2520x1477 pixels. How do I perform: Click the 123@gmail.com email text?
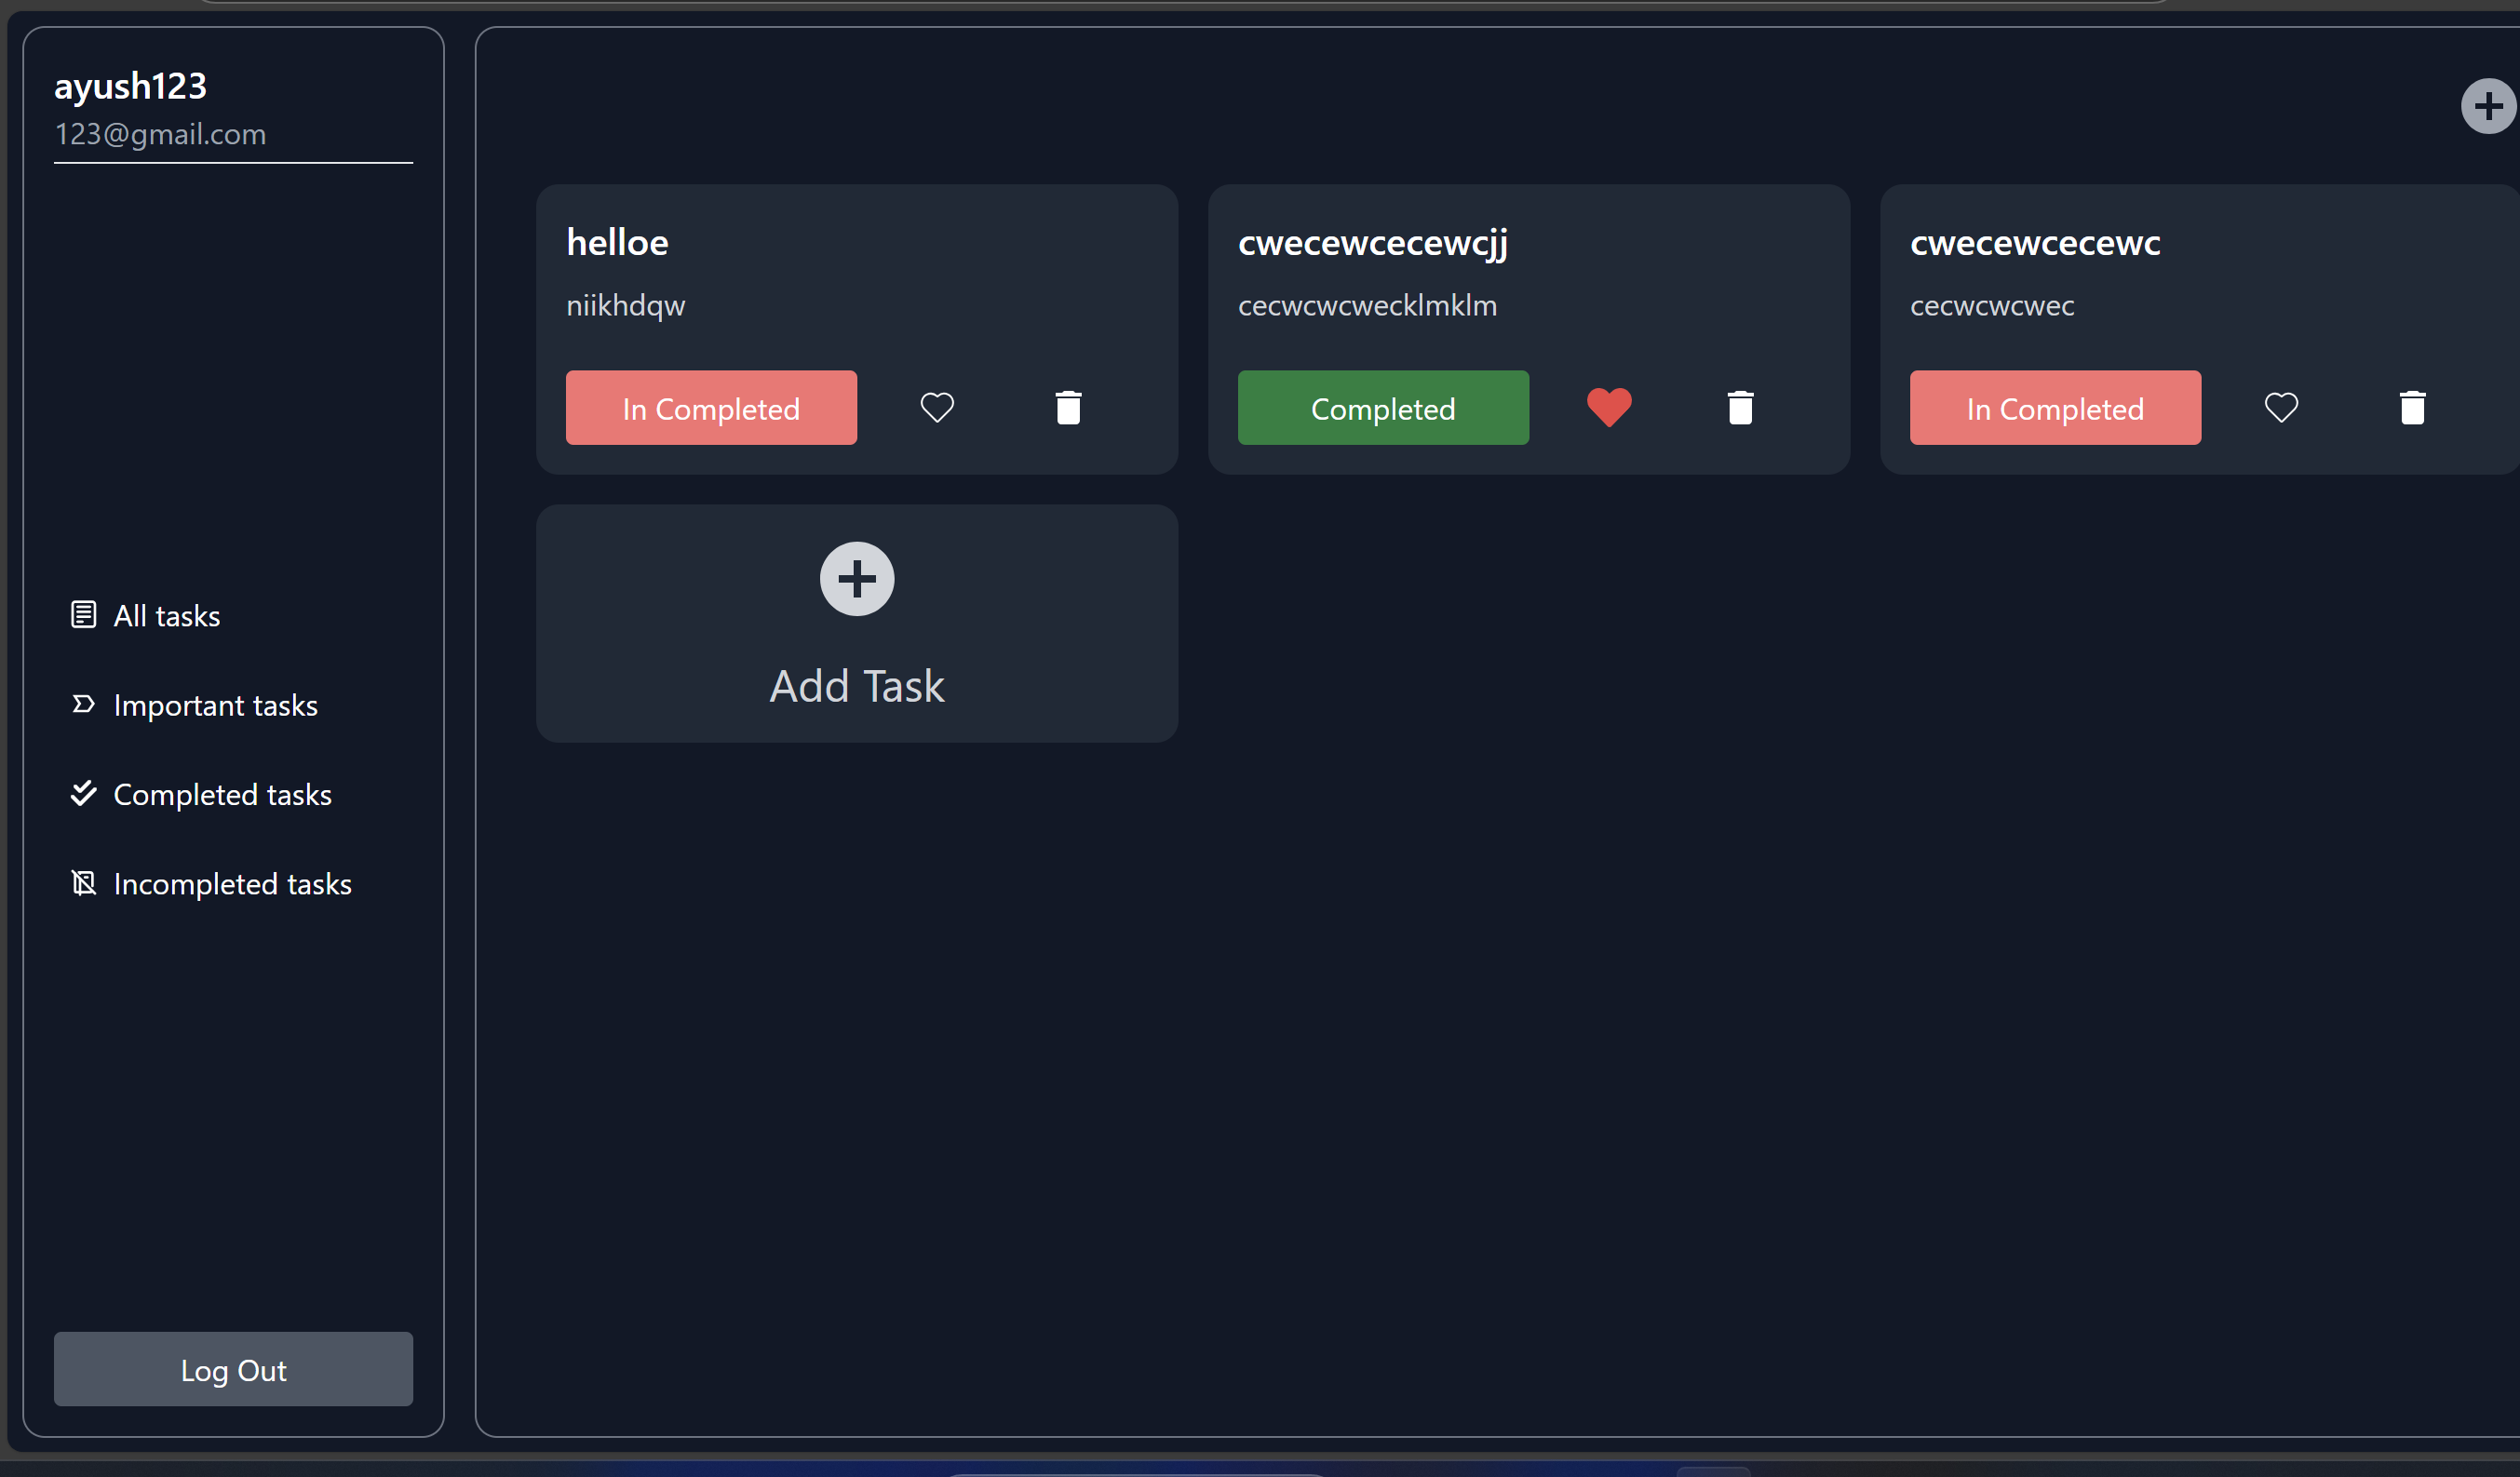pos(160,134)
